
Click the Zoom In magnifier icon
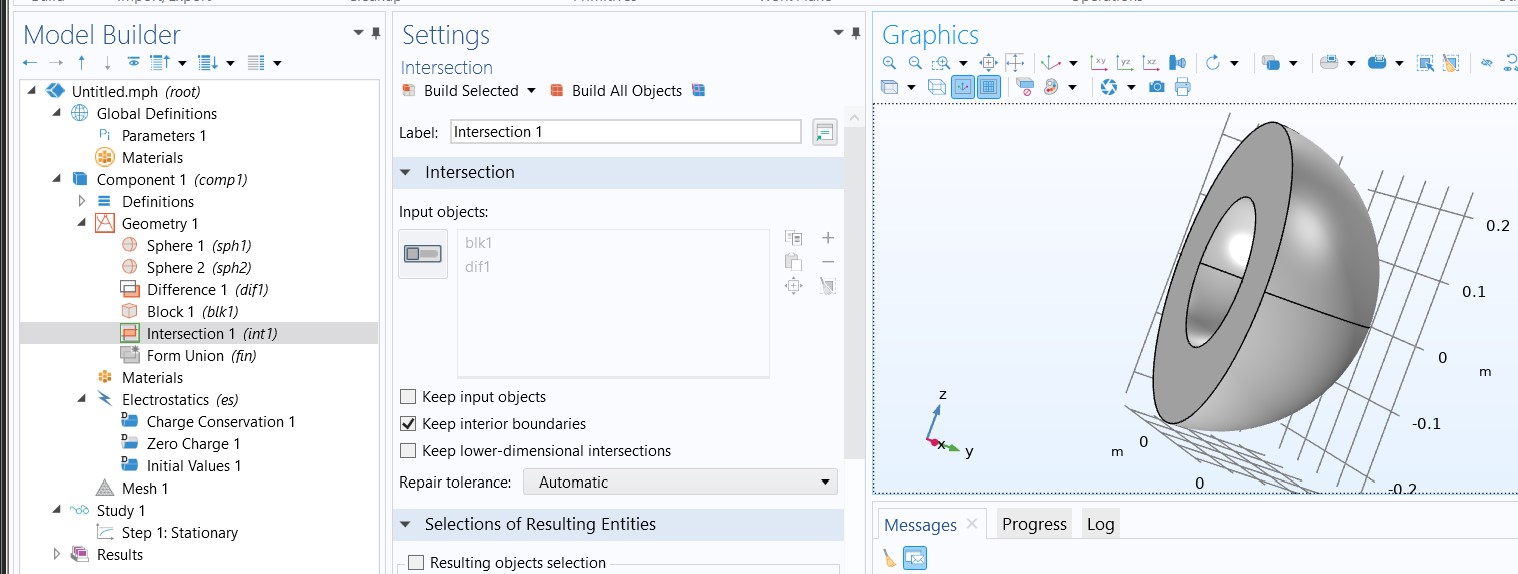click(x=889, y=62)
